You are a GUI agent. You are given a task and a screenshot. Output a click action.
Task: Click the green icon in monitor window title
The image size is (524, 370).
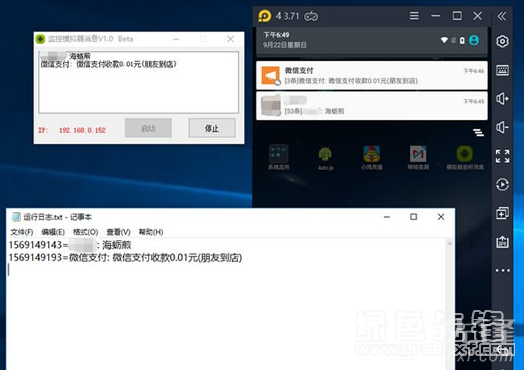(40, 39)
